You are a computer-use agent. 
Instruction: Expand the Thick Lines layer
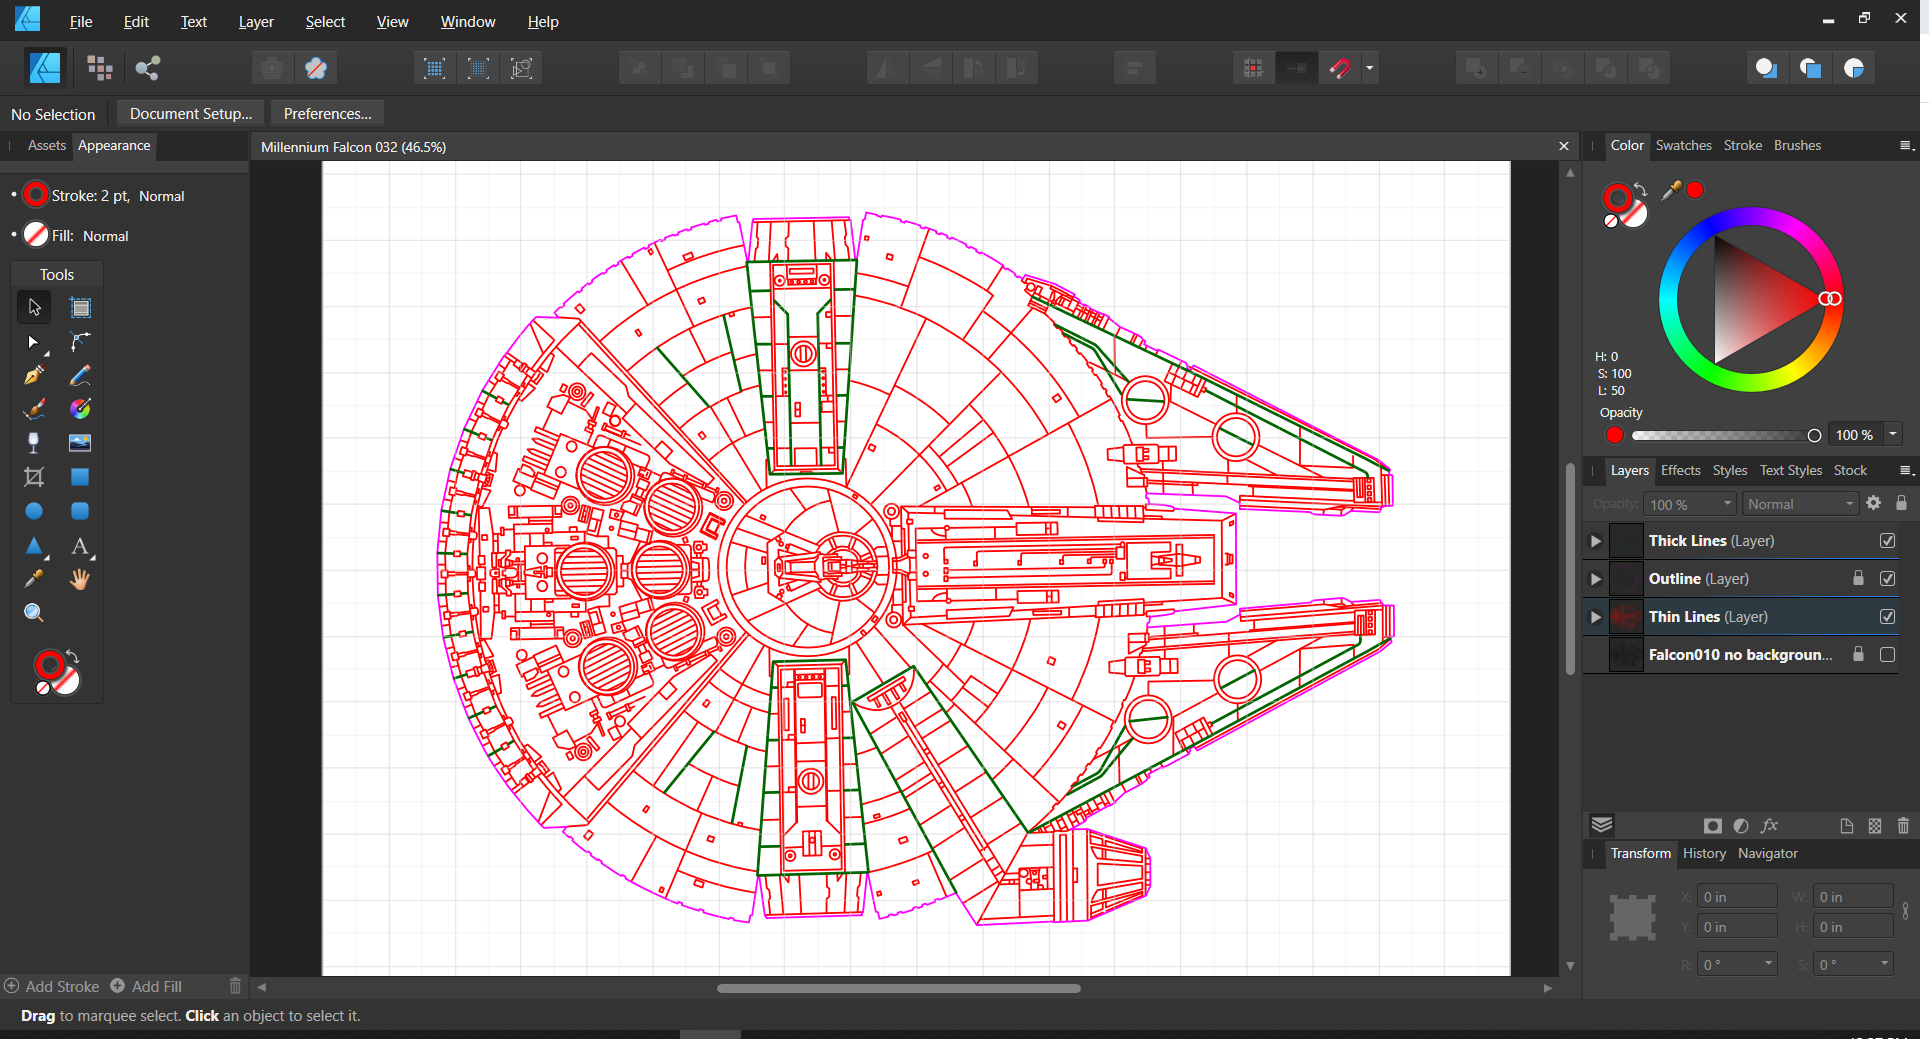[1596, 541]
